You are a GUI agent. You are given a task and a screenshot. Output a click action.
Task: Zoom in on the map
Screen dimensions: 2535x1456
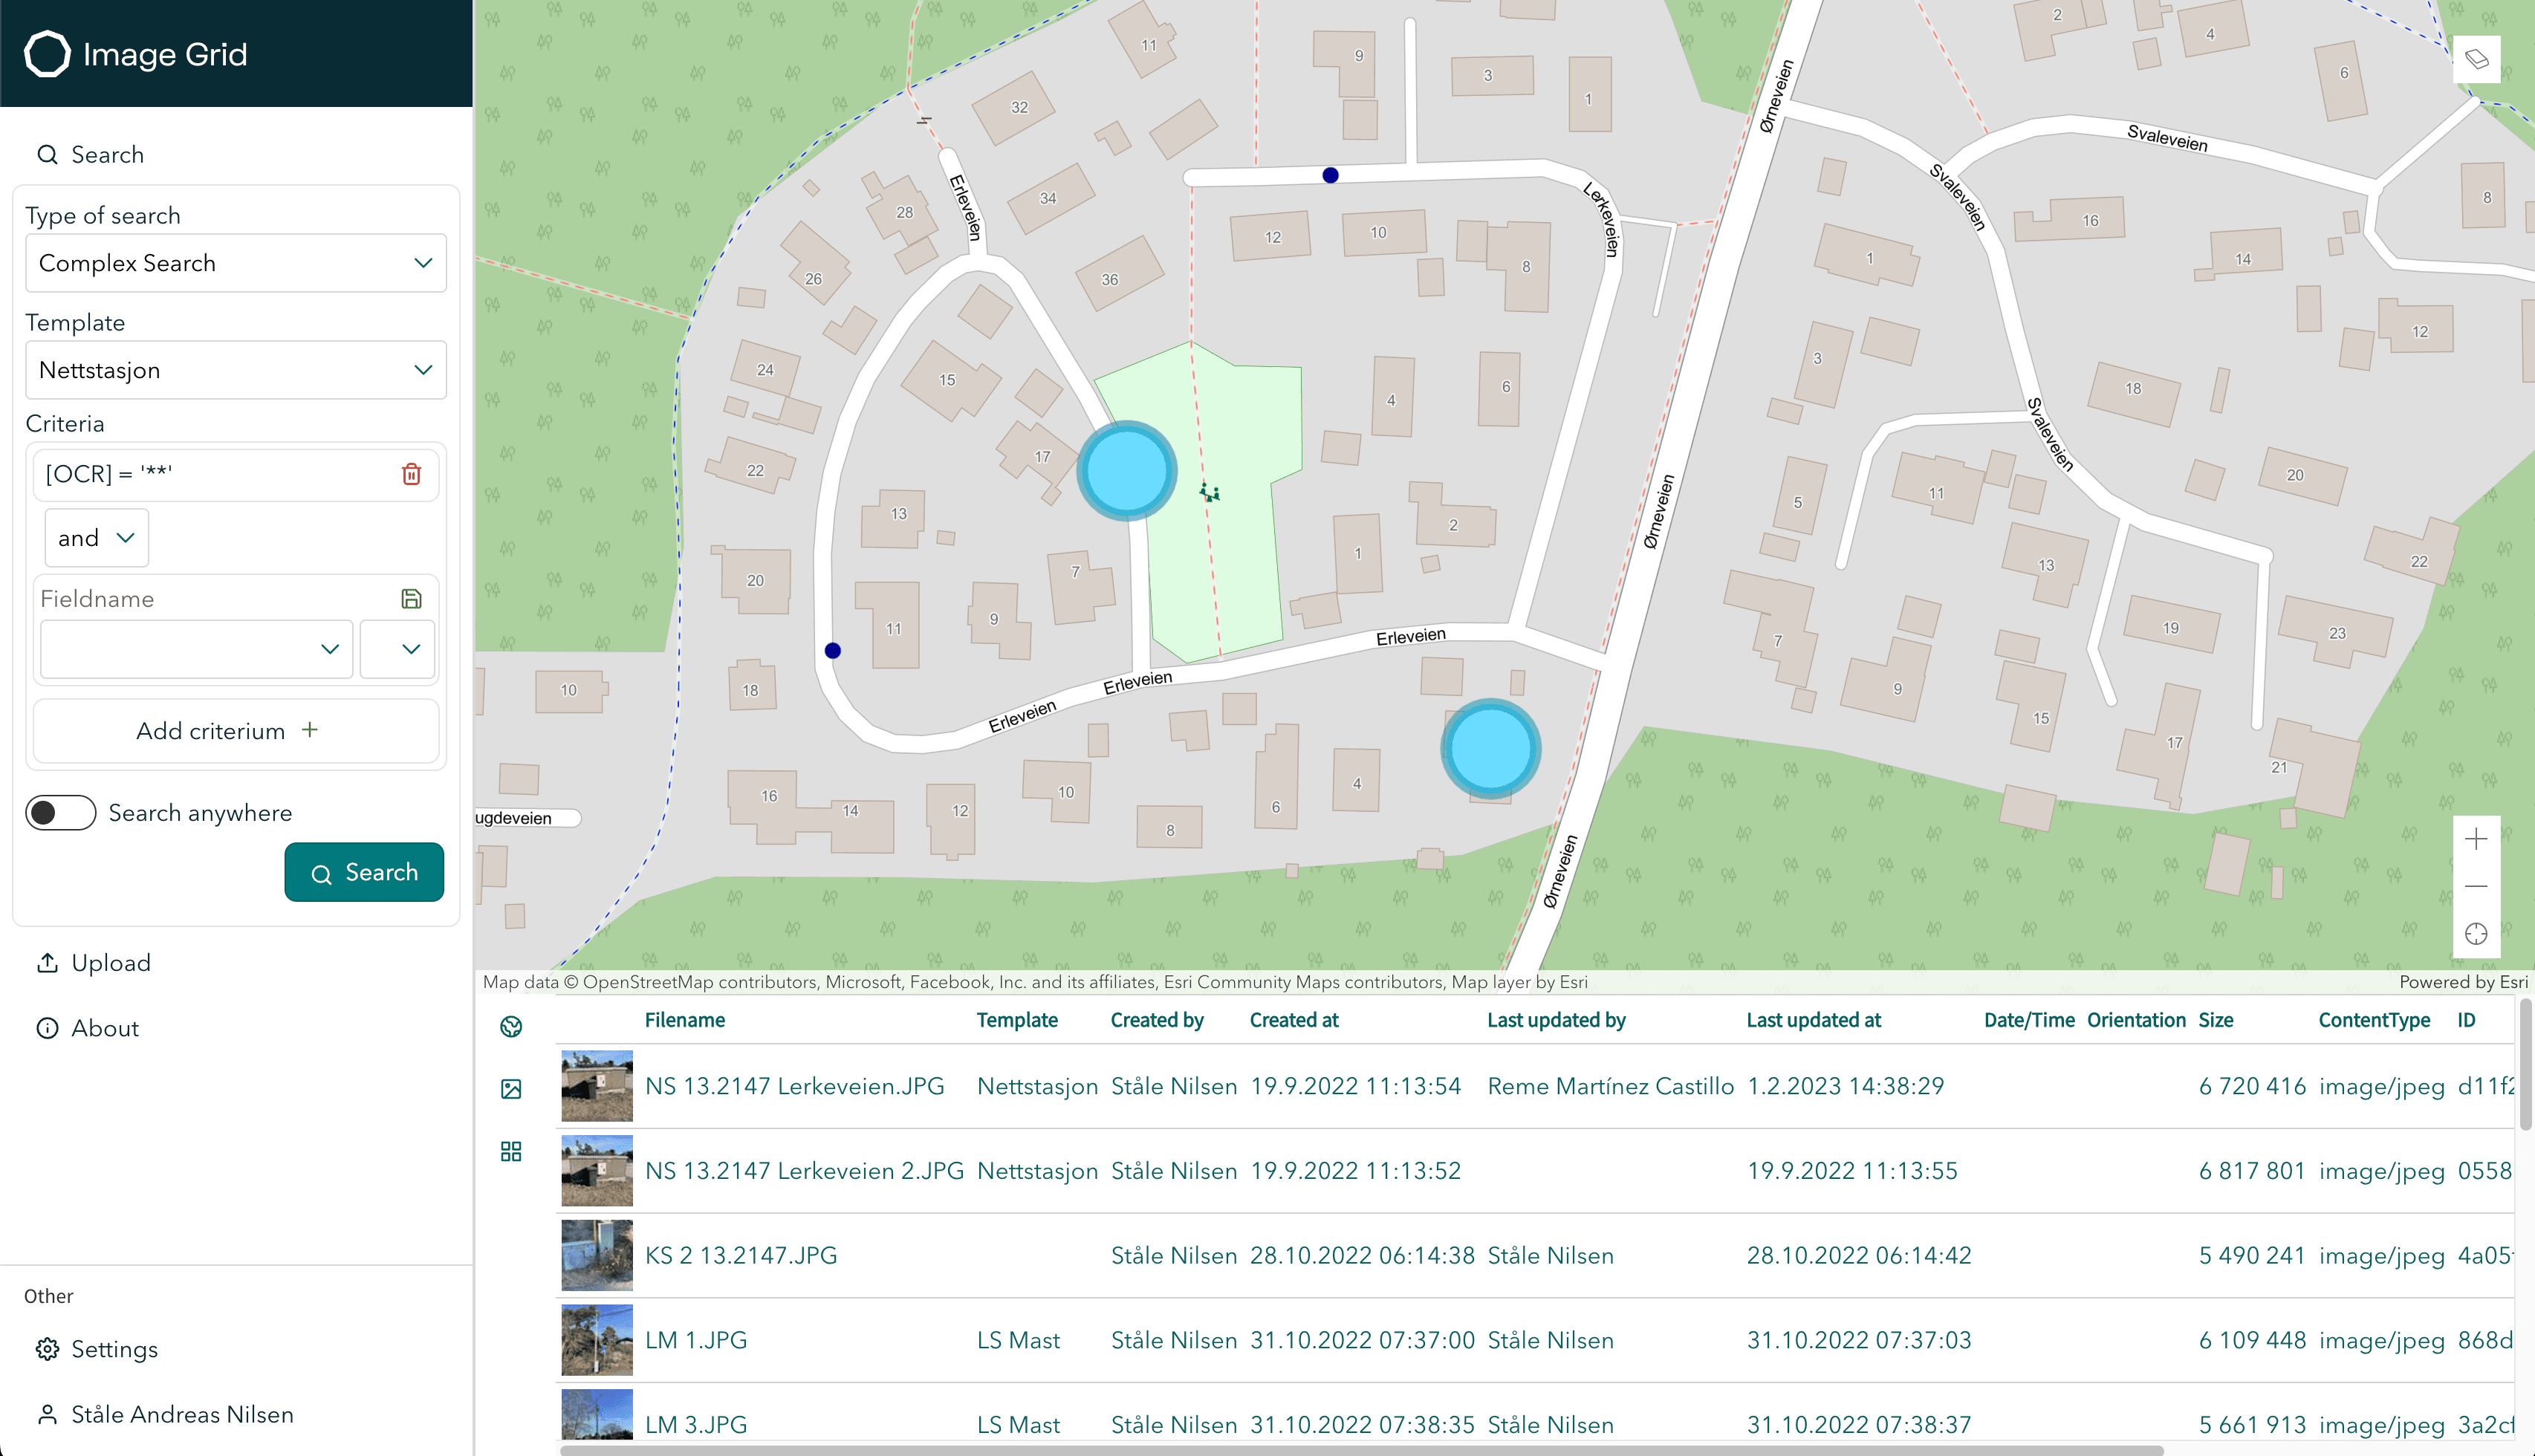click(2476, 839)
